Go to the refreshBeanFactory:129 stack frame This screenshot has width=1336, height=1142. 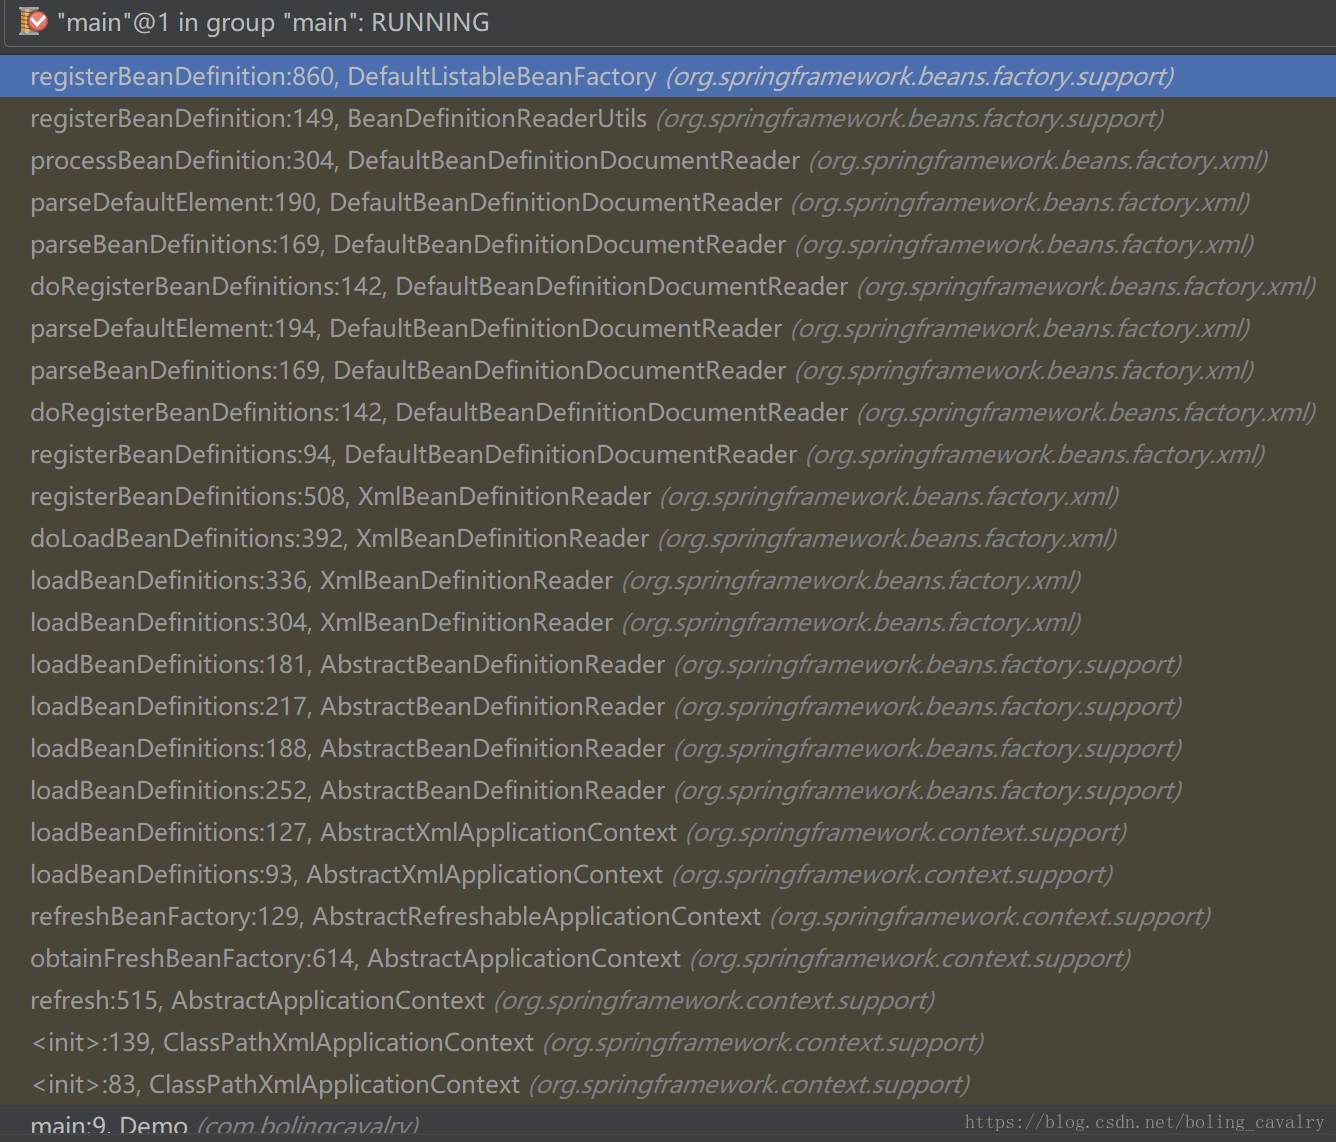coord(668,916)
